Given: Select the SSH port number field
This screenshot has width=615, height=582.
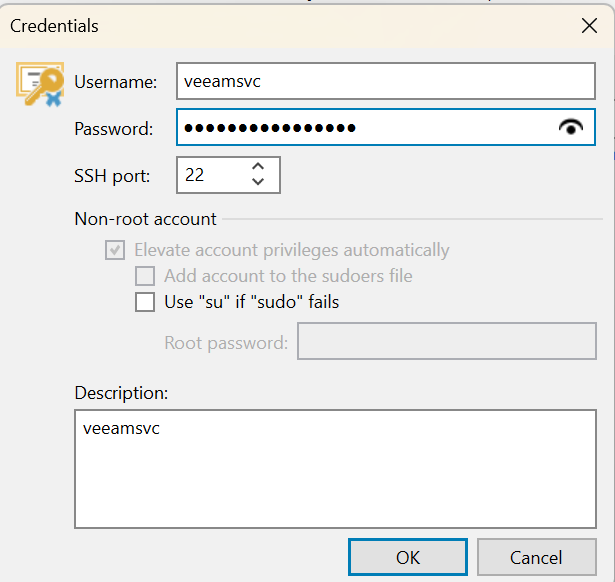Looking at the screenshot, I should click(228, 175).
